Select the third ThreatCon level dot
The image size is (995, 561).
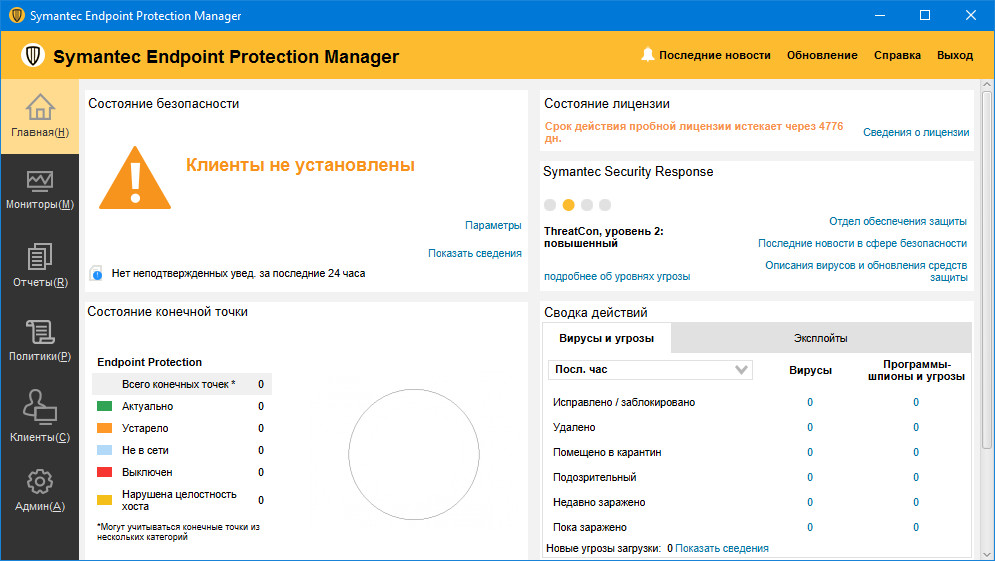click(587, 204)
